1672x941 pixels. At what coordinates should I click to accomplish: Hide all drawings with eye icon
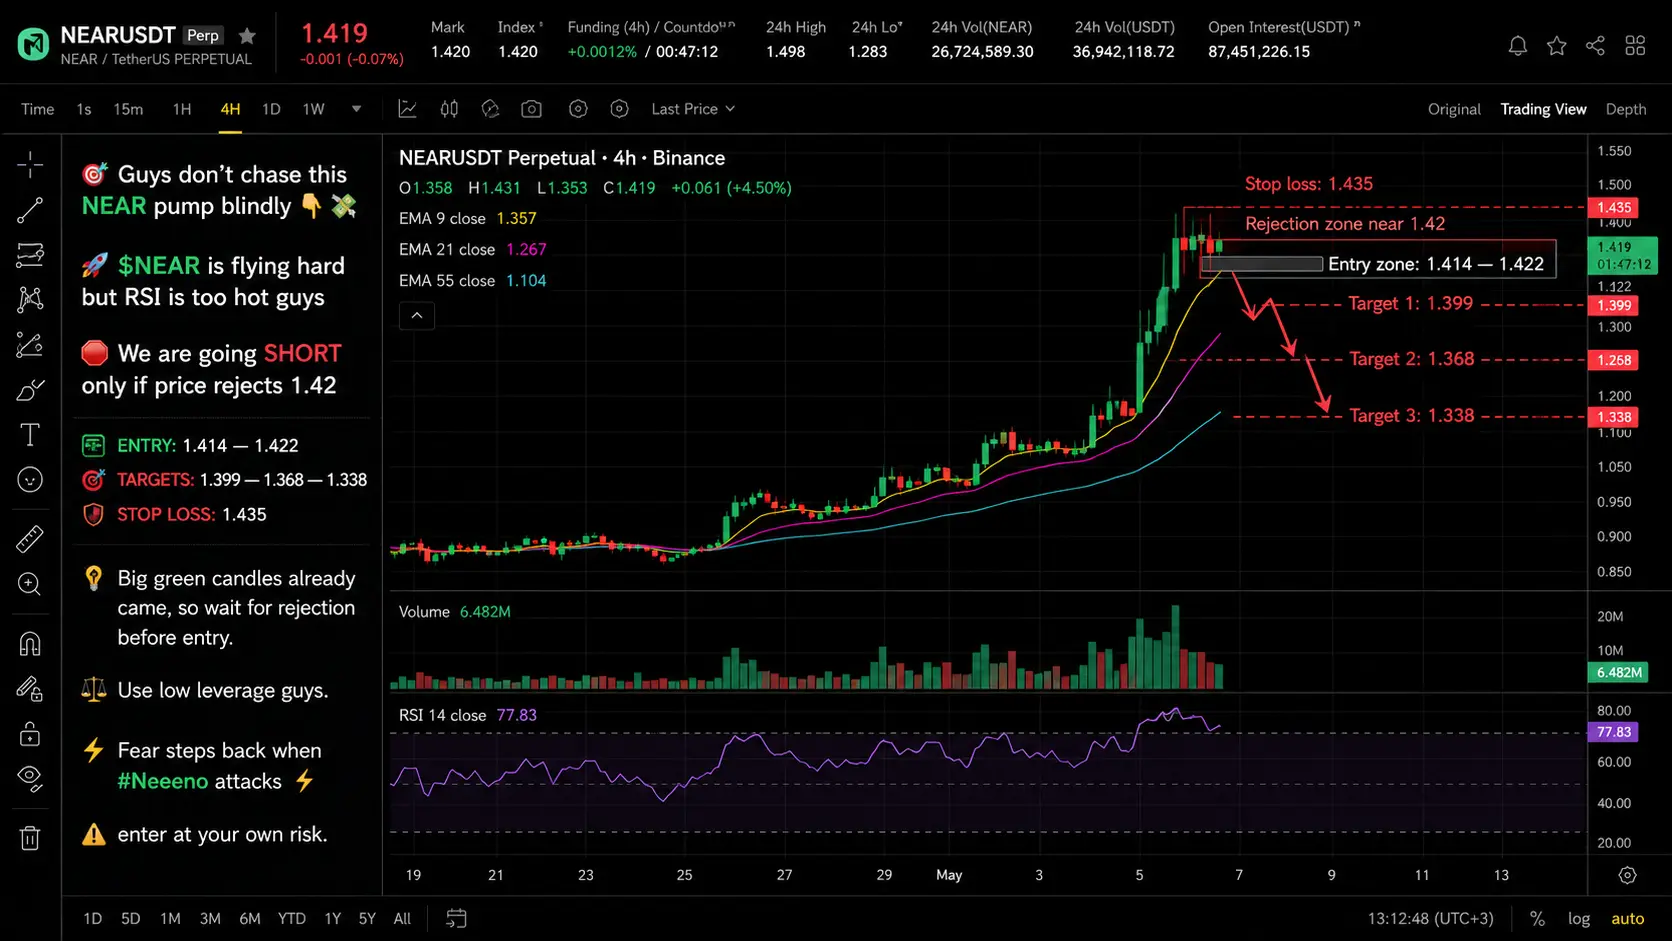coord(30,778)
